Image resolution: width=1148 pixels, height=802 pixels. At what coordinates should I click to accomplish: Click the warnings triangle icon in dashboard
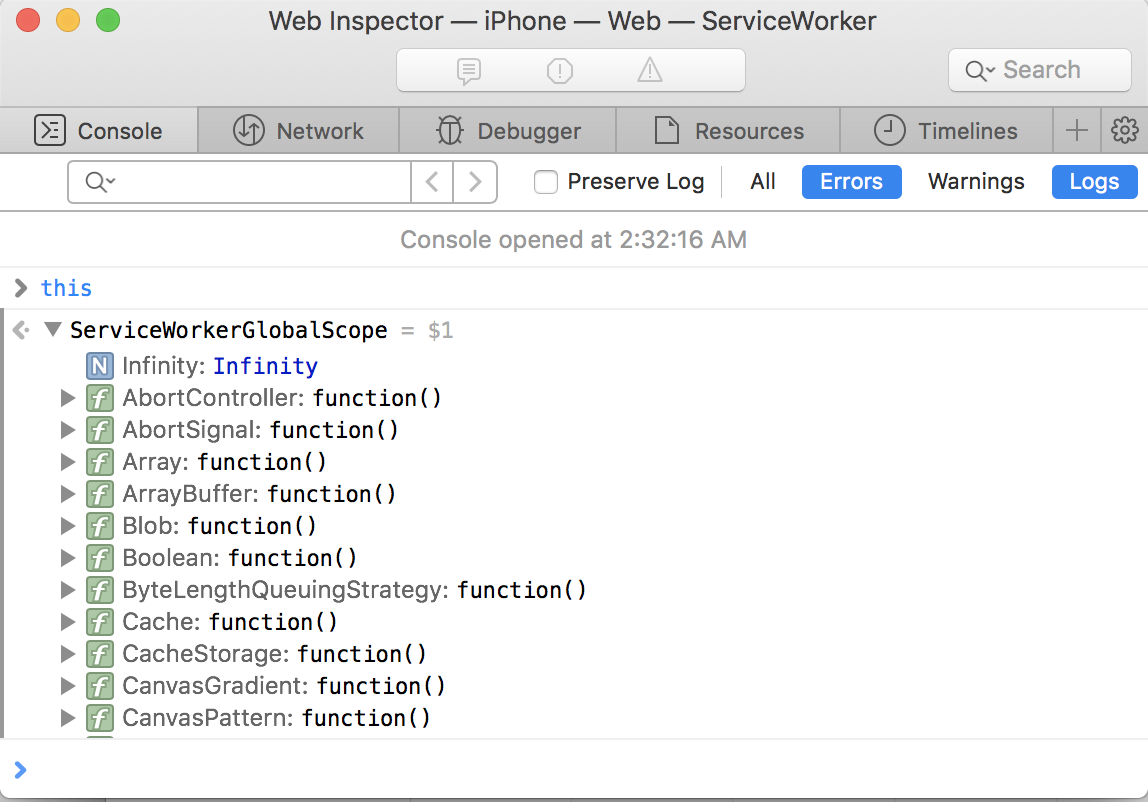650,70
